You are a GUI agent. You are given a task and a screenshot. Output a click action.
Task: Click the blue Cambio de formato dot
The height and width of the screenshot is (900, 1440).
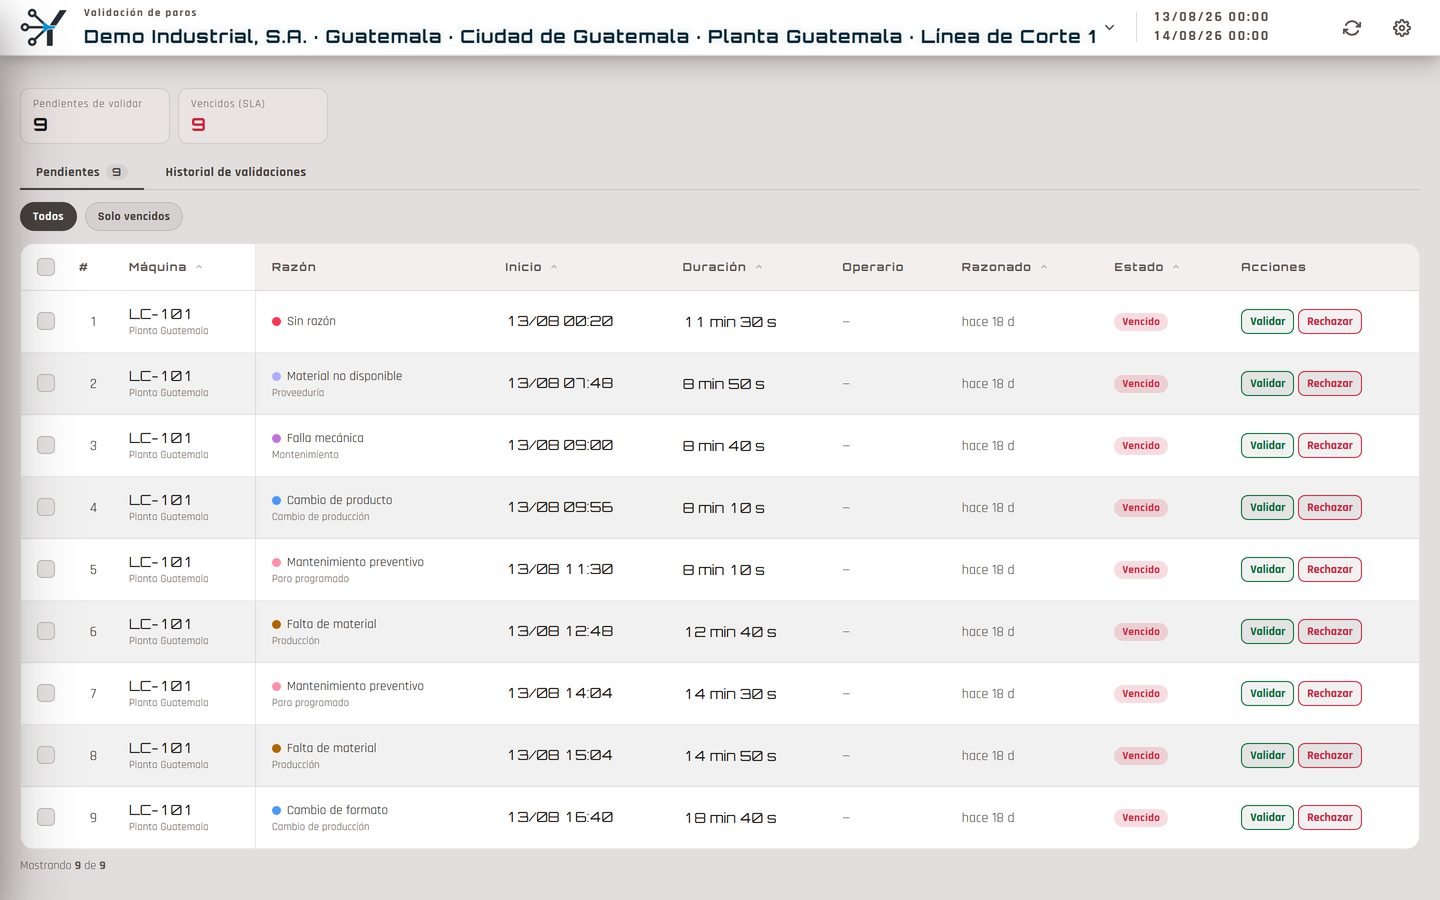click(277, 810)
